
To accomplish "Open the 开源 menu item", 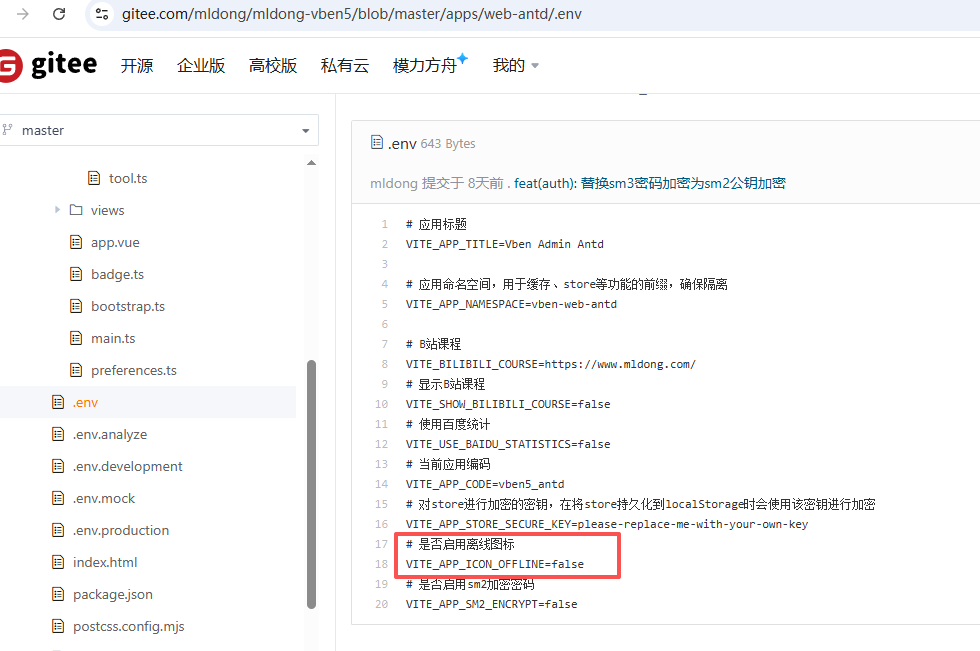I will click(x=137, y=66).
